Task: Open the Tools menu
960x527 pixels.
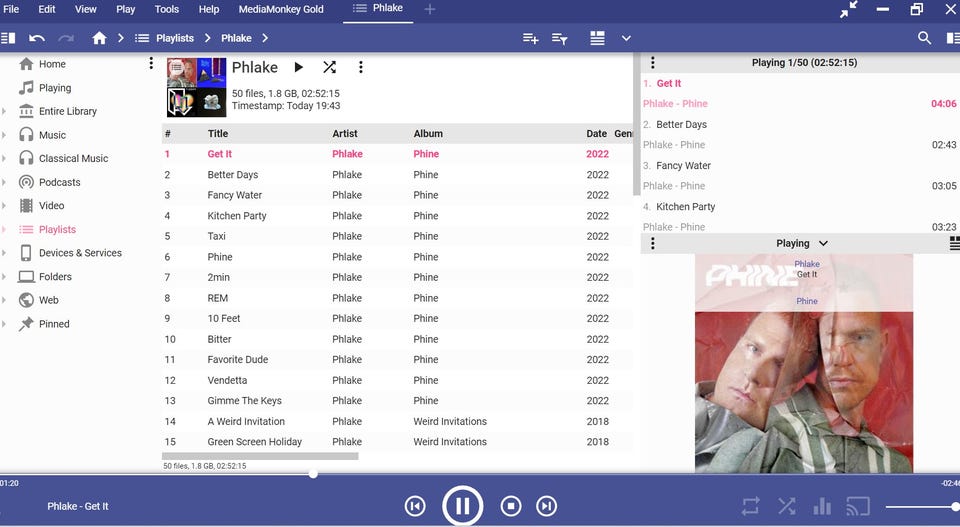Action: pos(167,9)
